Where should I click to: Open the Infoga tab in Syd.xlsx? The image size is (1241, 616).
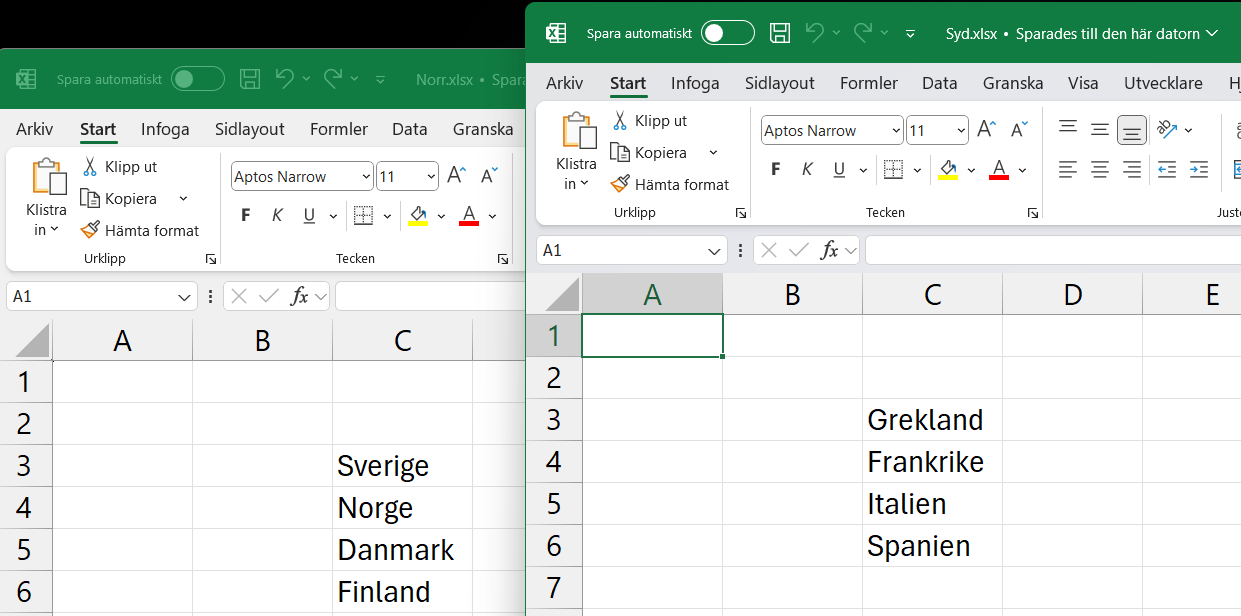point(695,83)
